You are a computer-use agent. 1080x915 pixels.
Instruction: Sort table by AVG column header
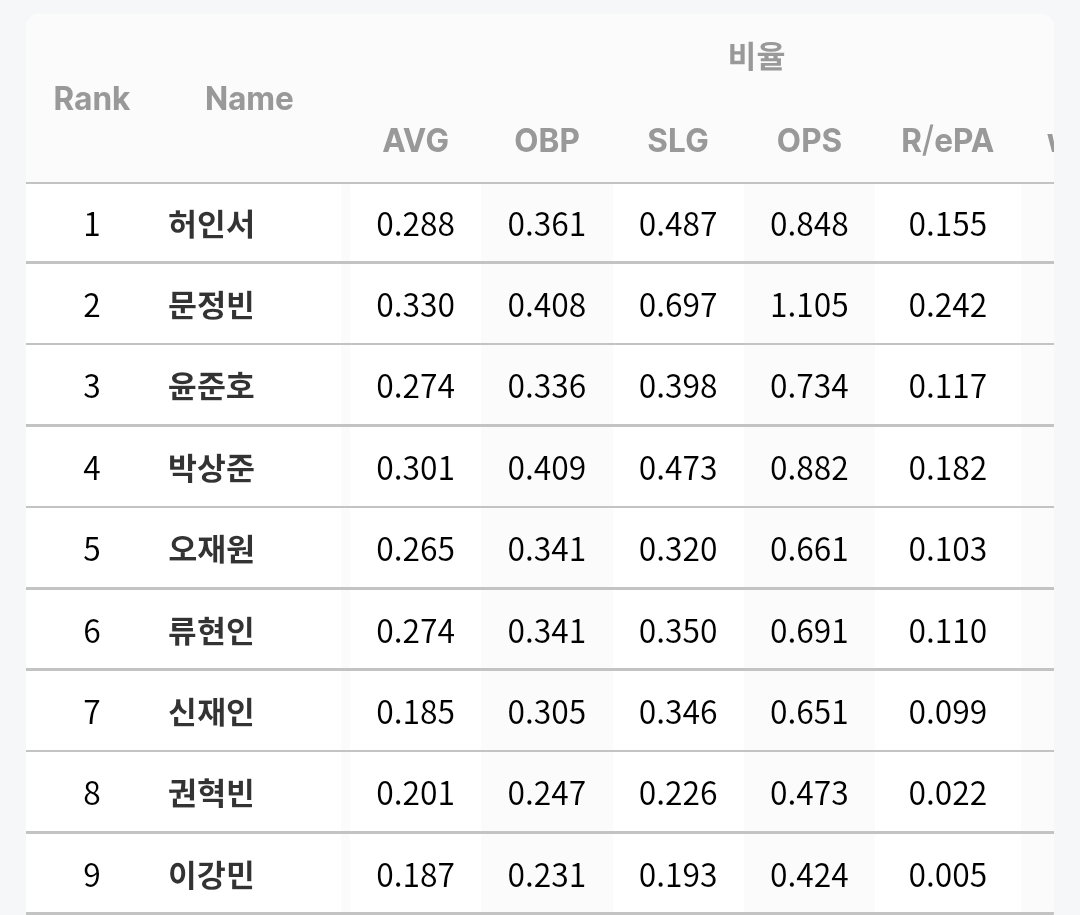click(415, 141)
